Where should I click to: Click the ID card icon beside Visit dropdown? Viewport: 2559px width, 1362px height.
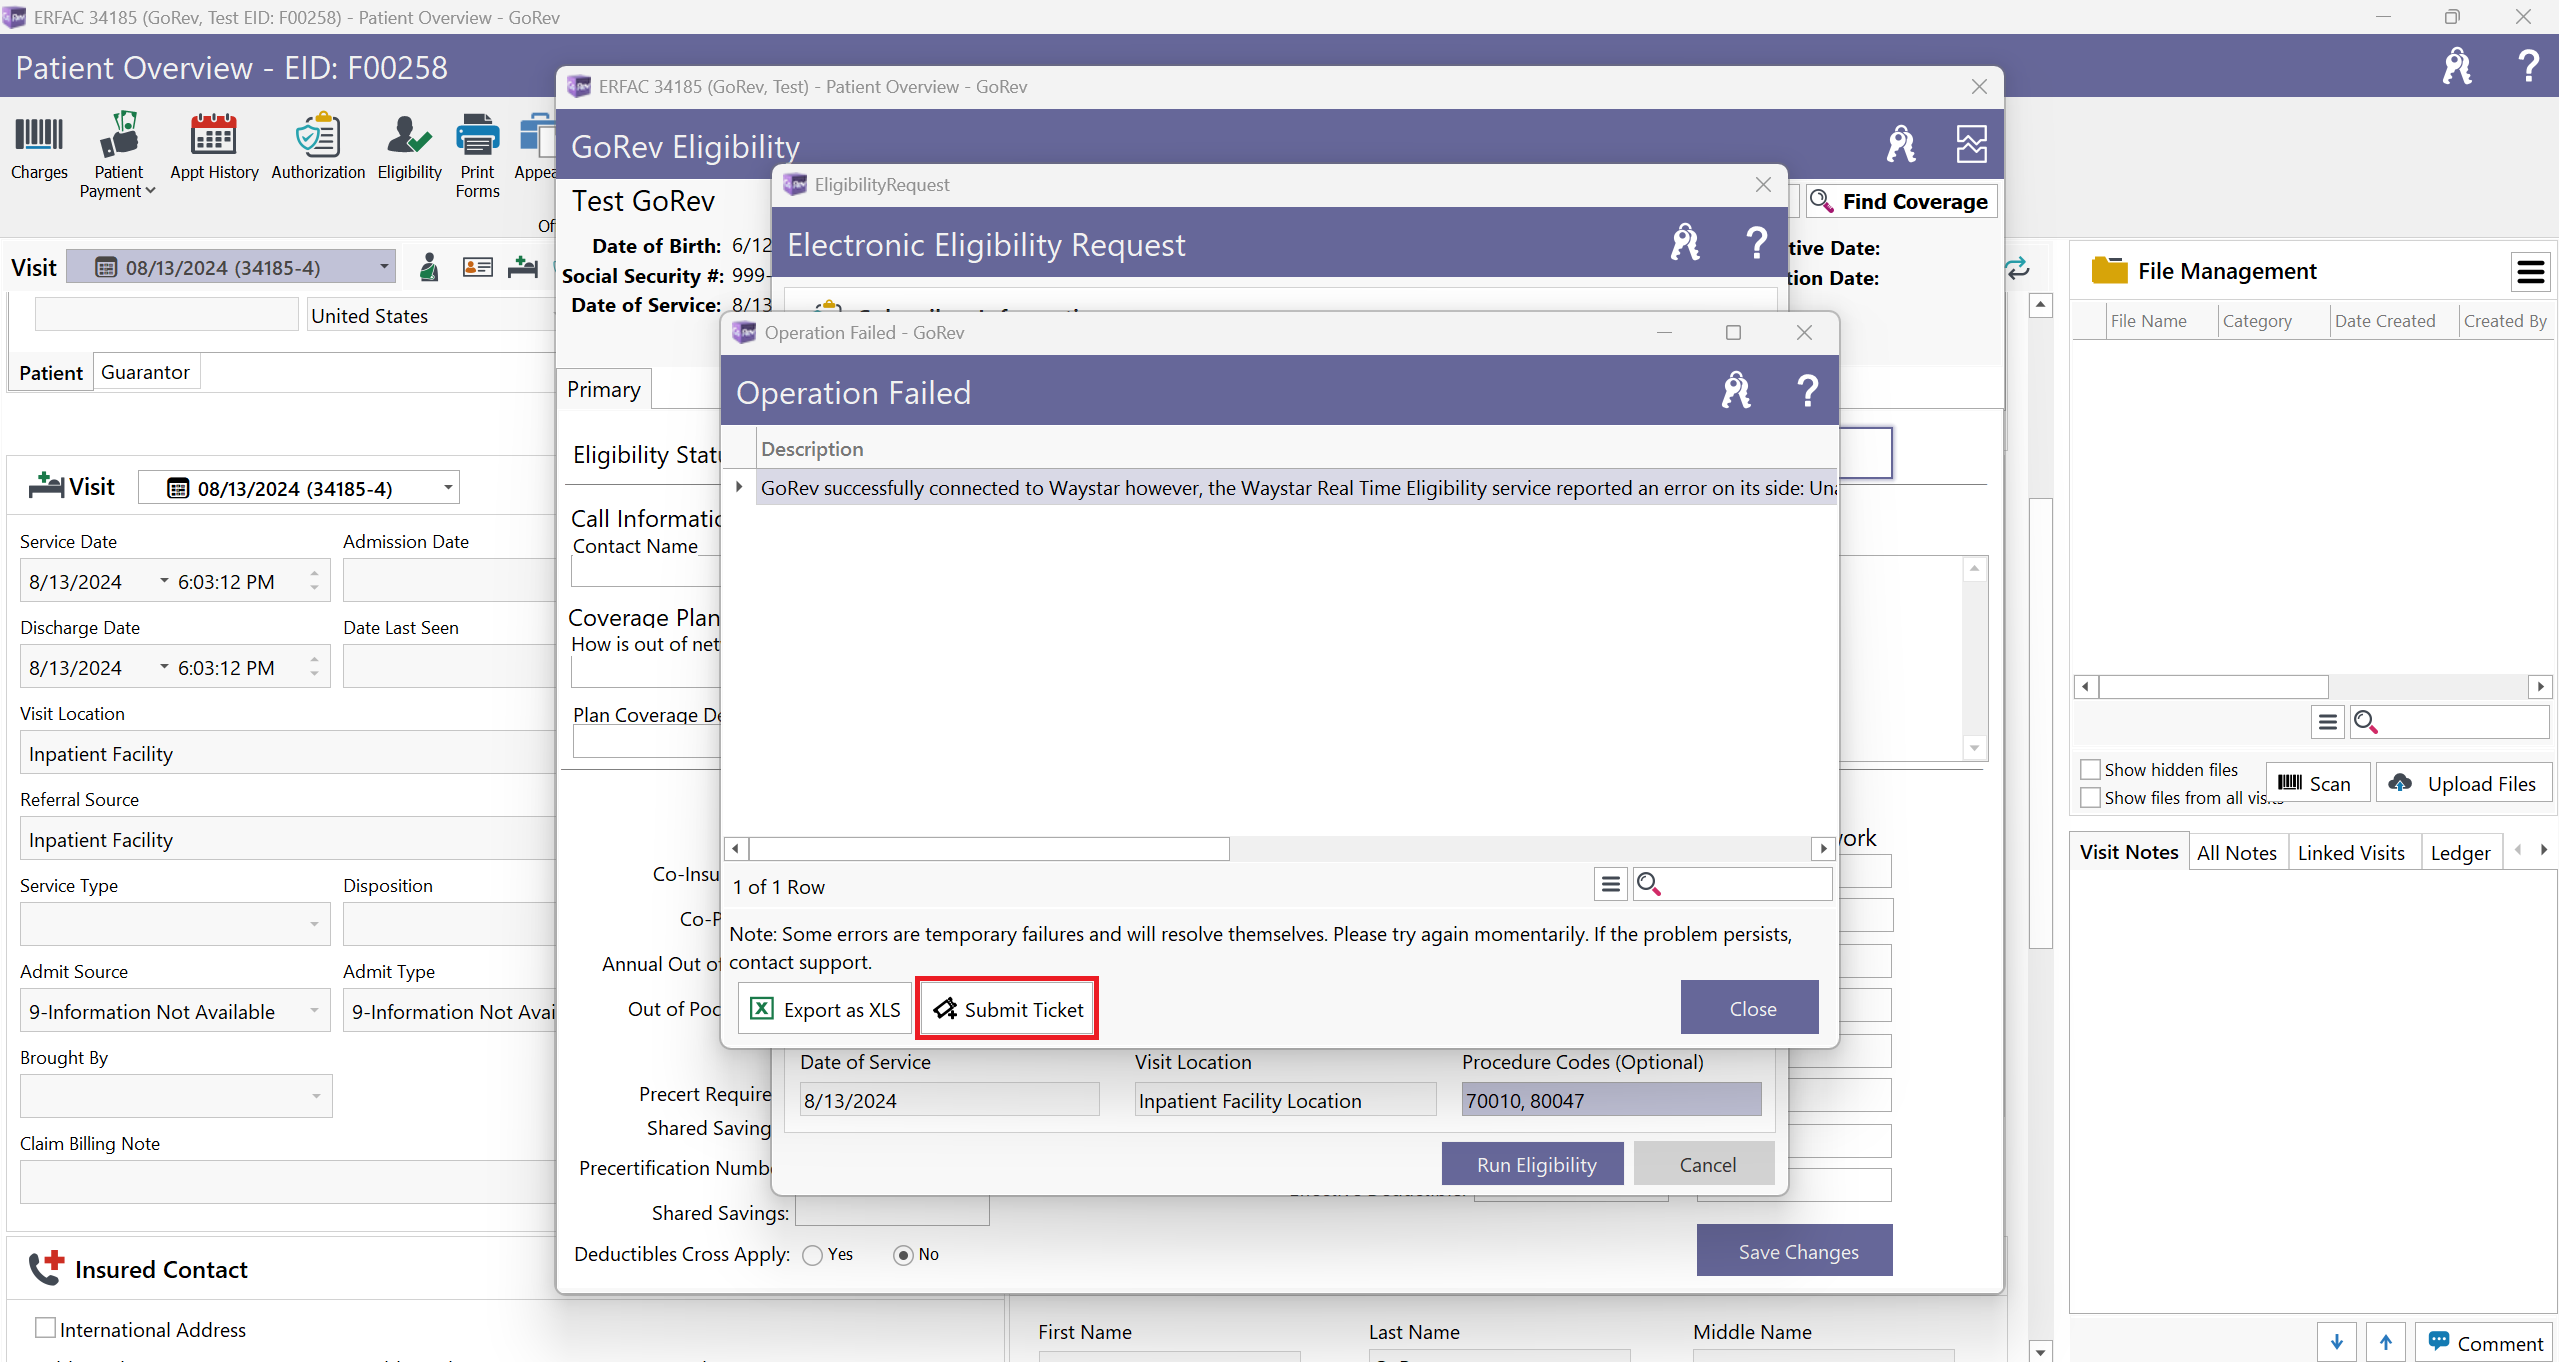coord(477,267)
